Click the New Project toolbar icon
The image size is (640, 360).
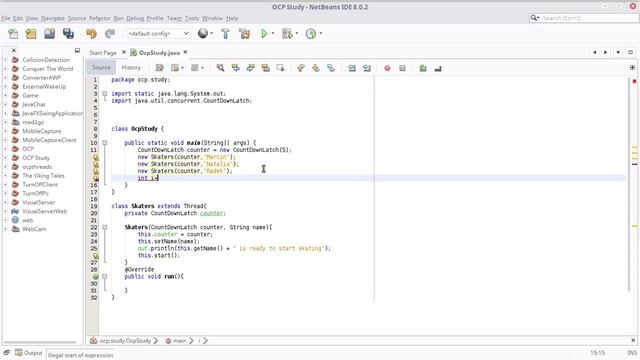coord(31,34)
